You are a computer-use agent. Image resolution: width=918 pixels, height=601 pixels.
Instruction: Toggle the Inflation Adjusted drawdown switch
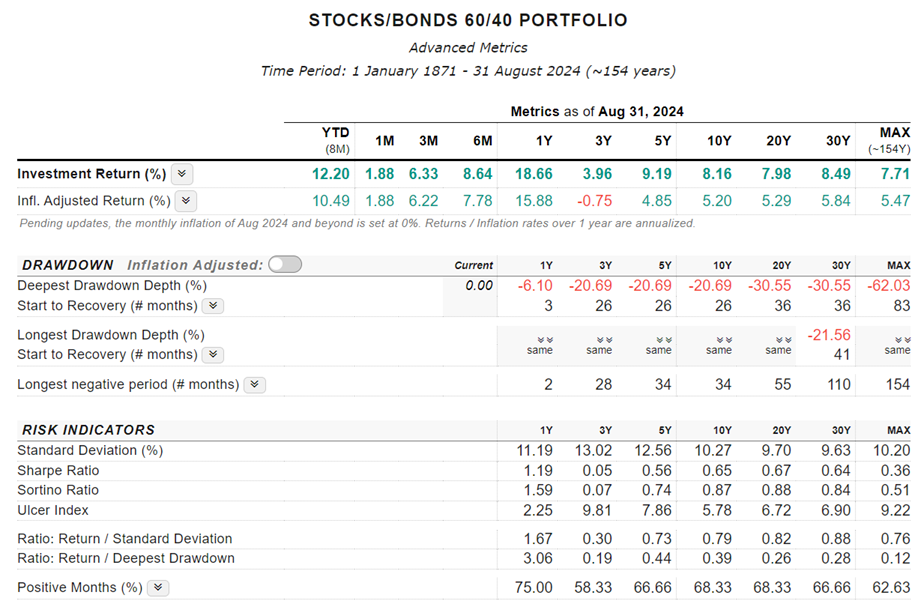[x=284, y=265]
